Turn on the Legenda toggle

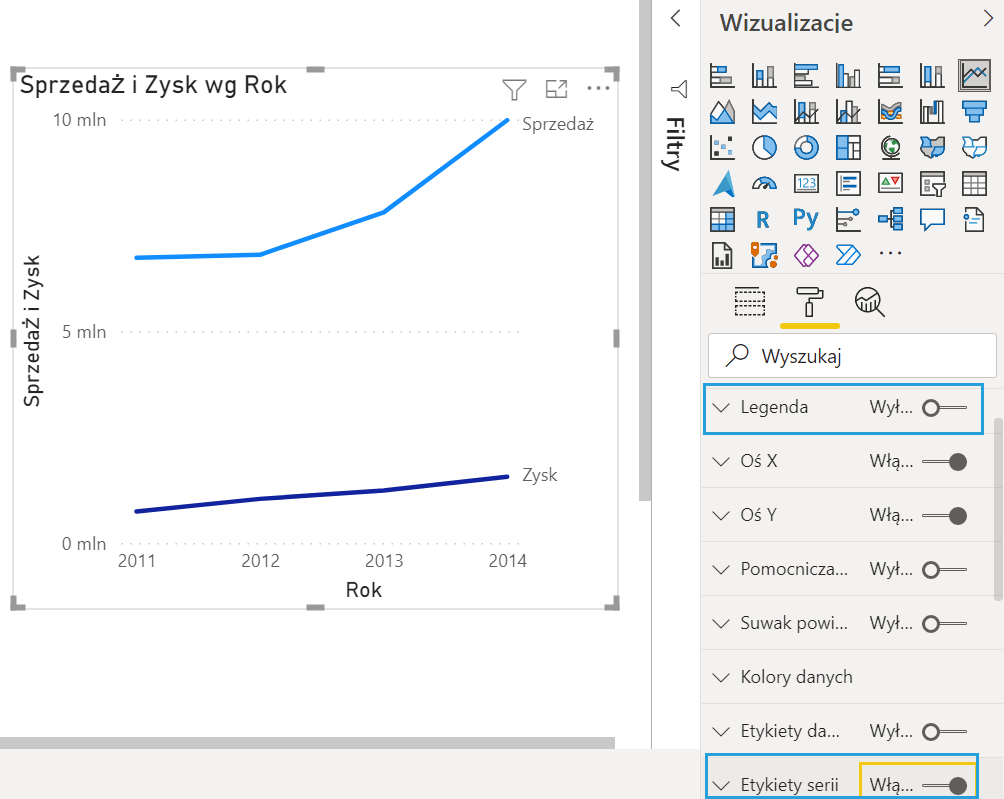945,408
